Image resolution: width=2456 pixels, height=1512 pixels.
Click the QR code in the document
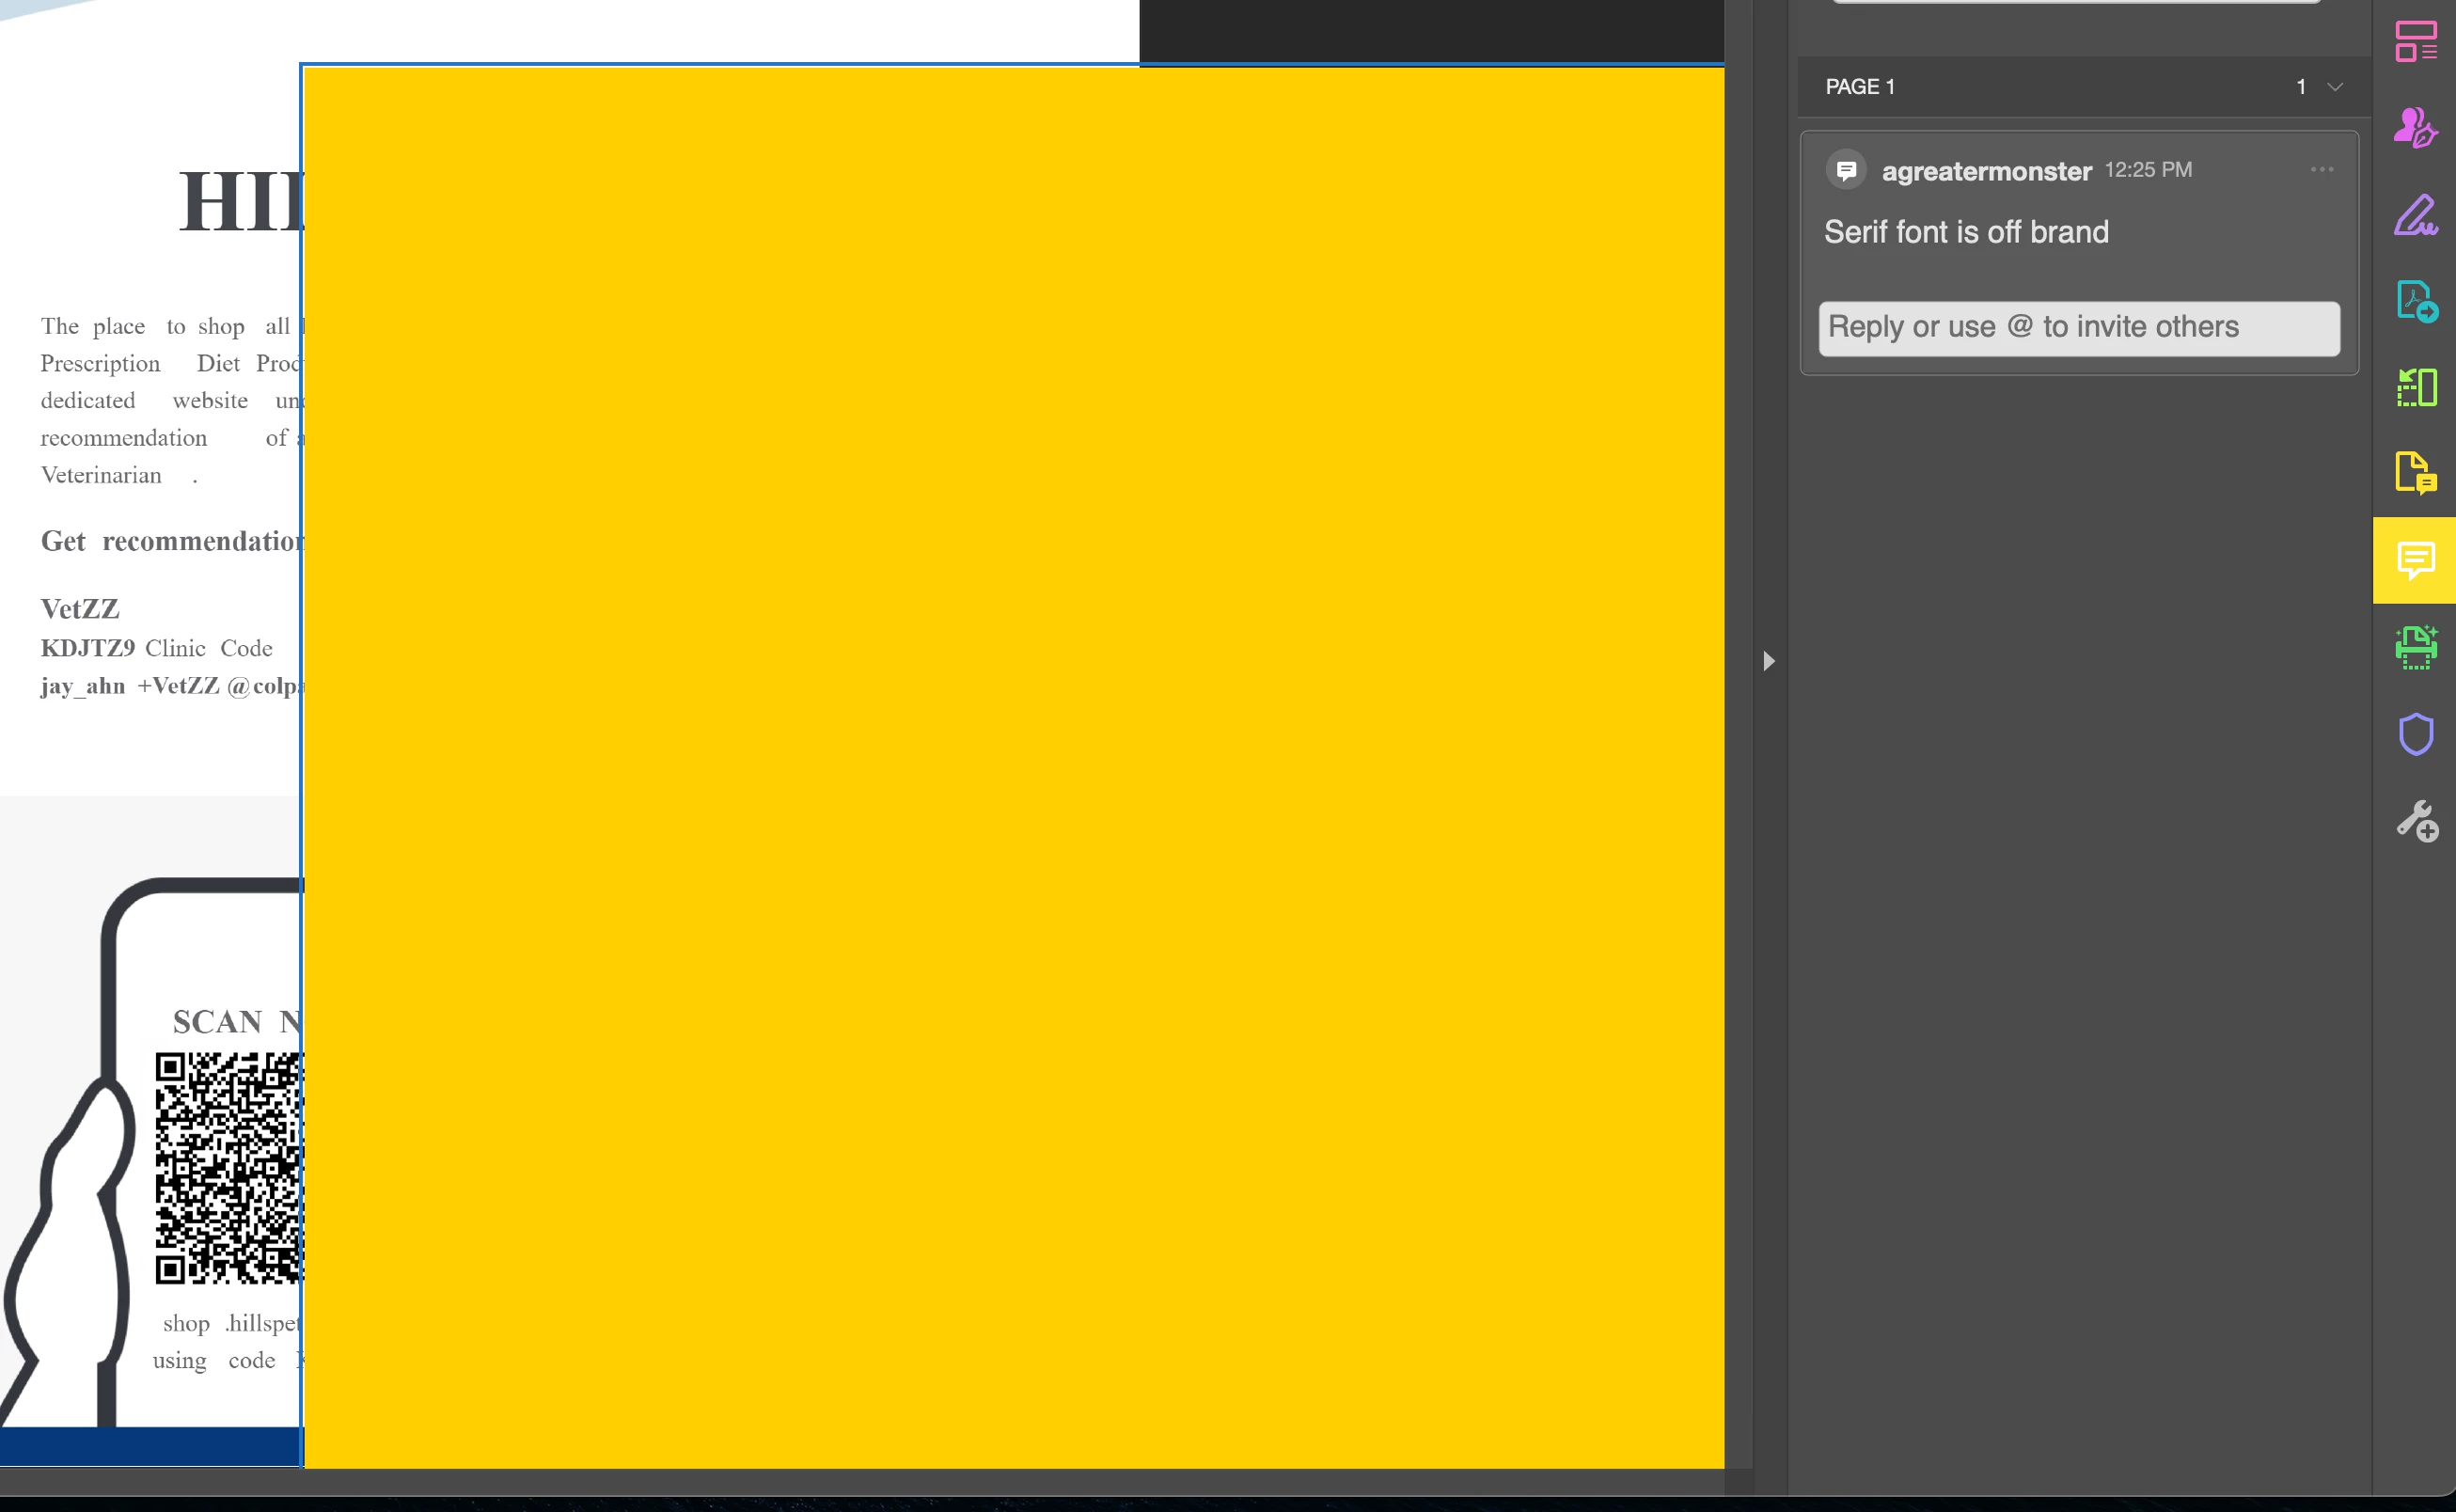coord(228,1167)
